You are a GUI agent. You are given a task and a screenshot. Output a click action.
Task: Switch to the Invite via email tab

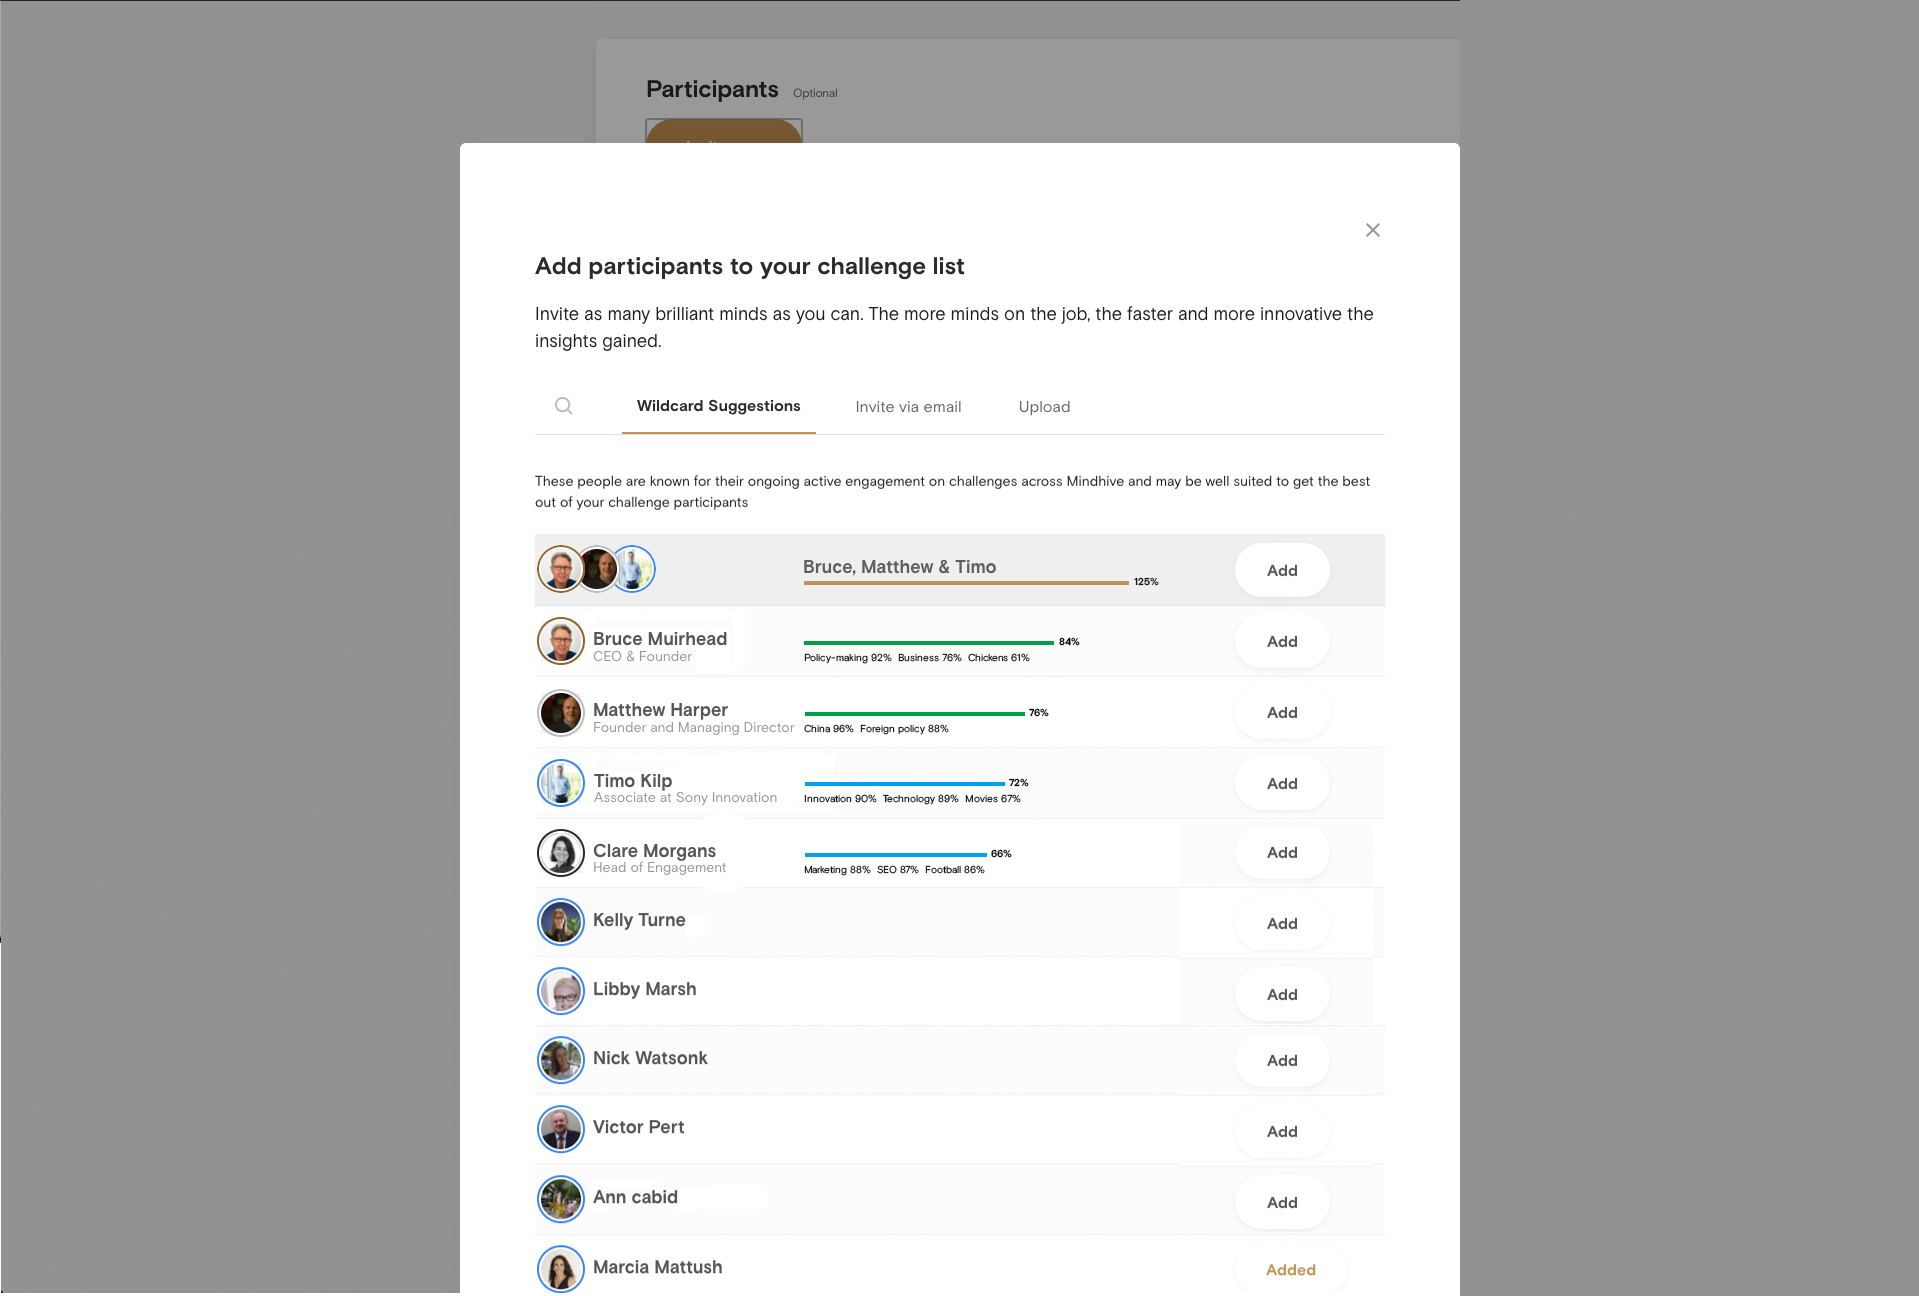(x=907, y=406)
